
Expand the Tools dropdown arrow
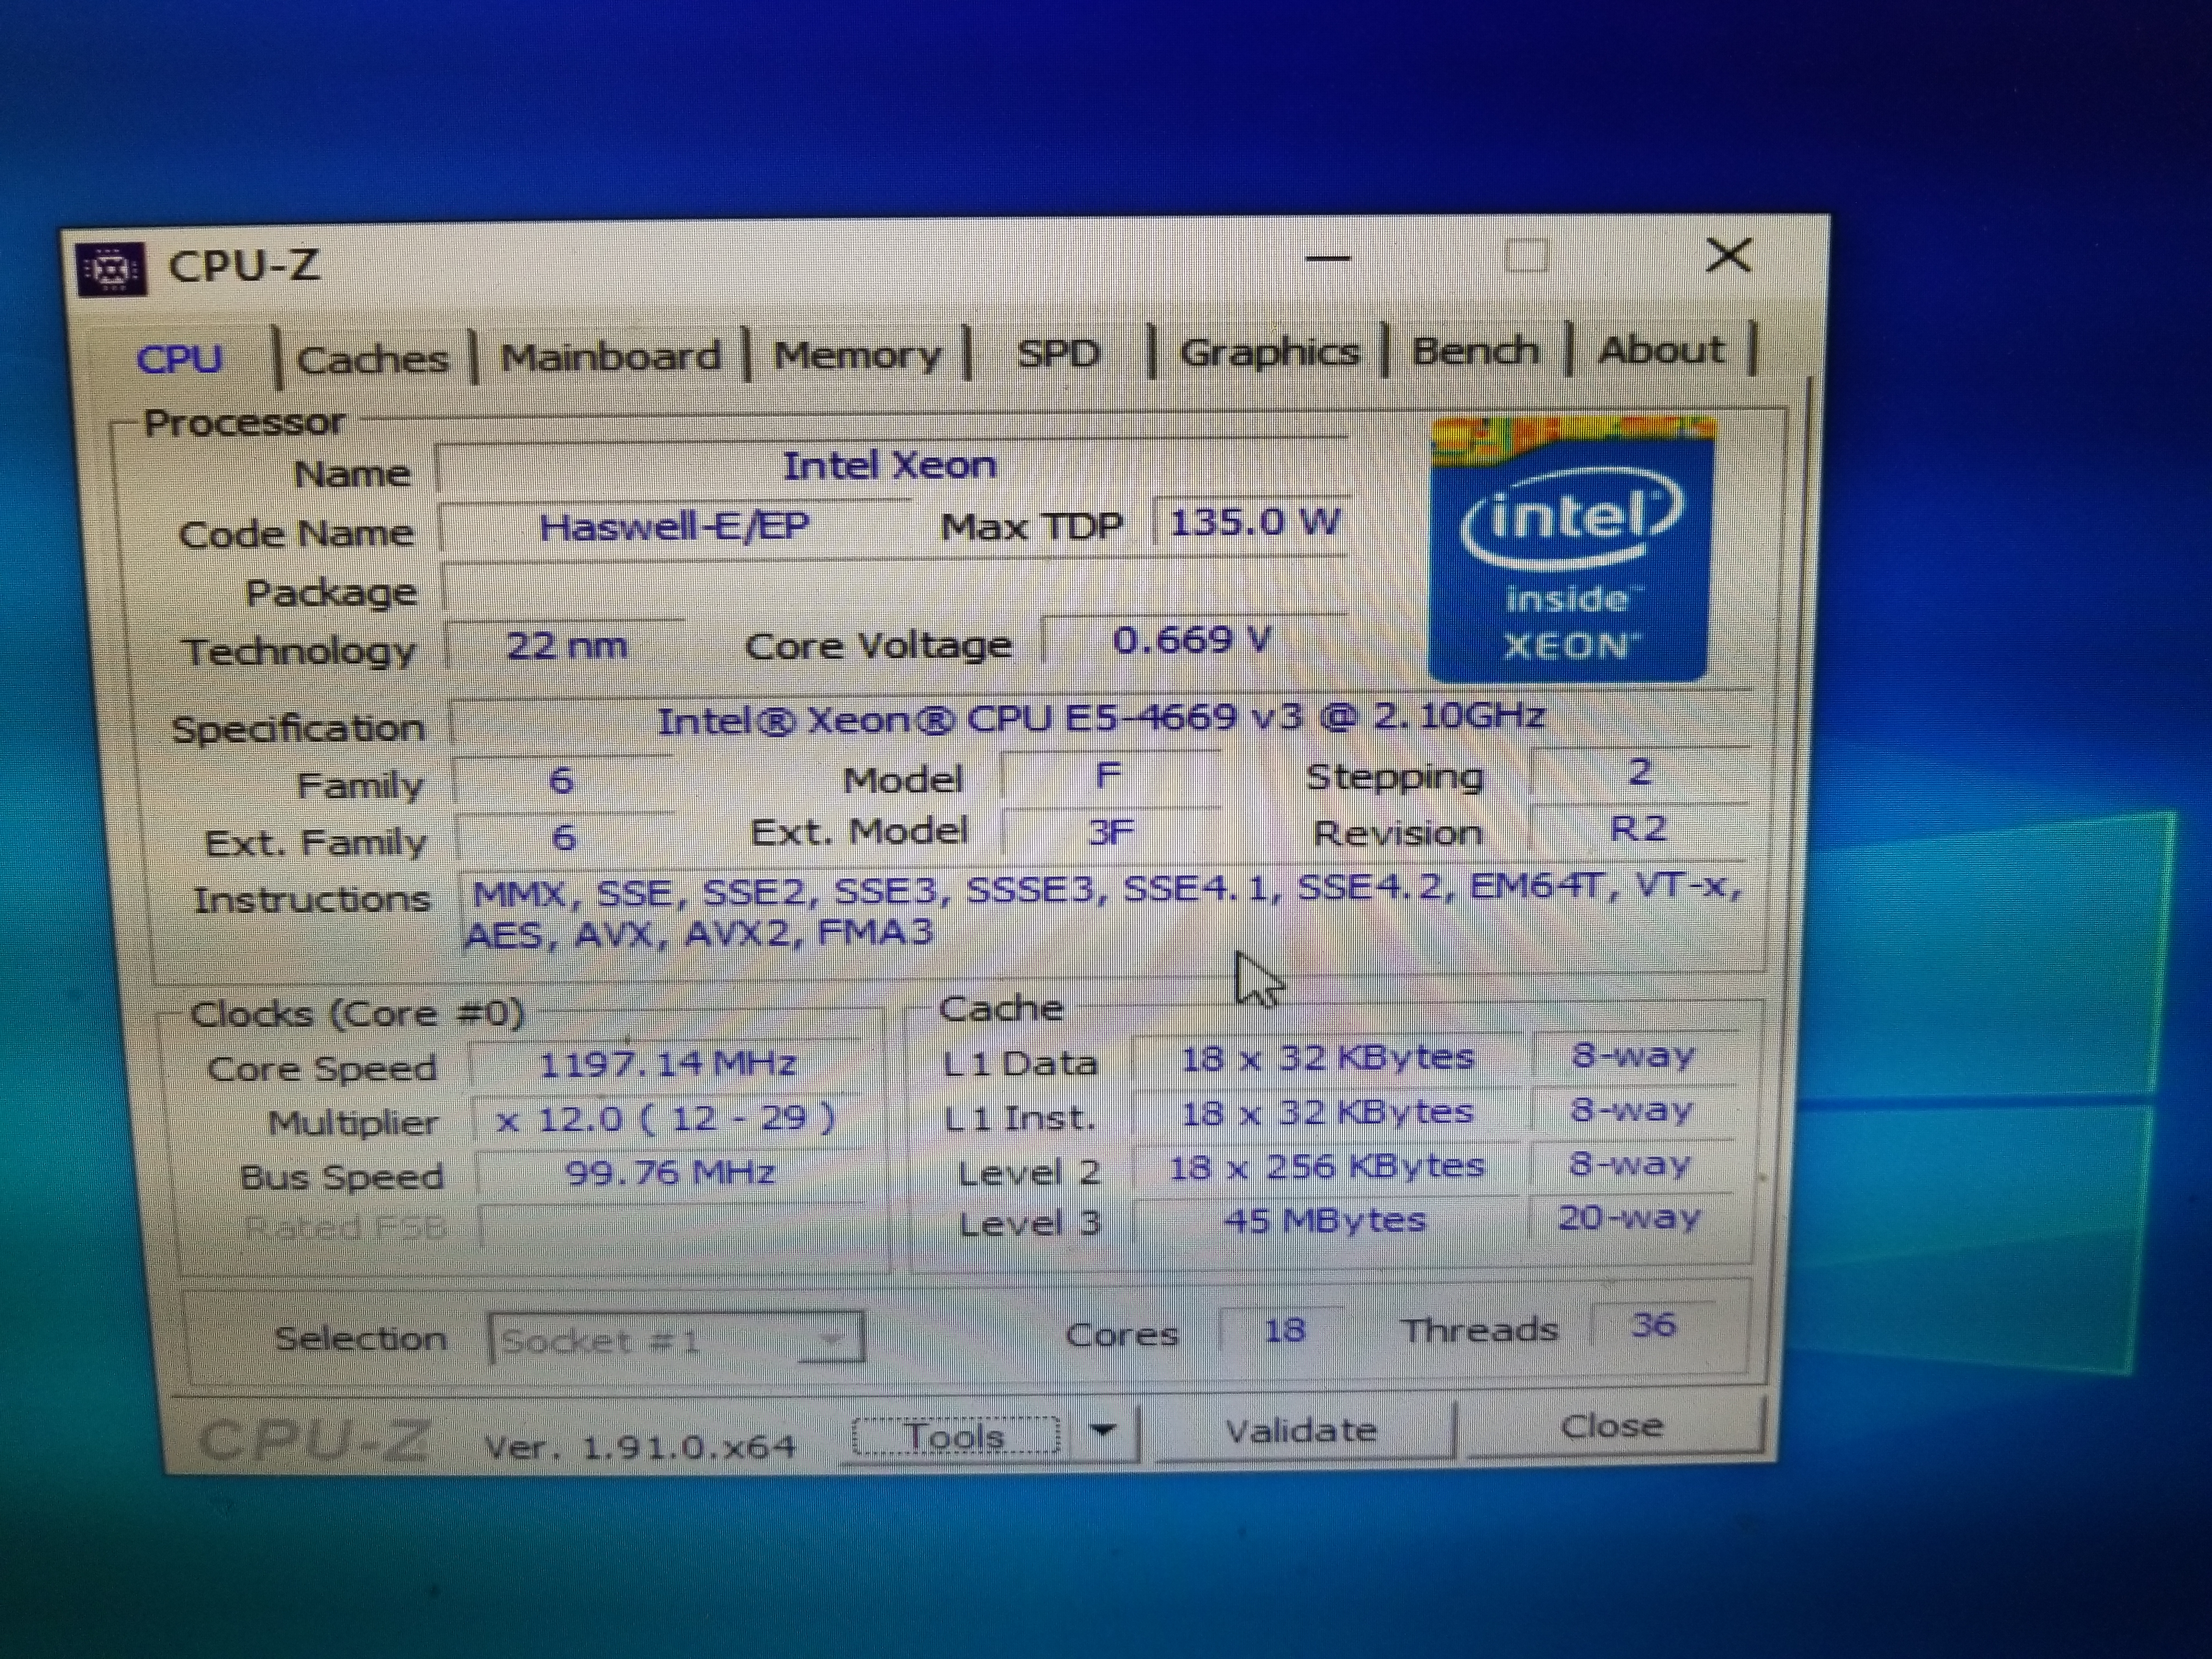[1102, 1431]
